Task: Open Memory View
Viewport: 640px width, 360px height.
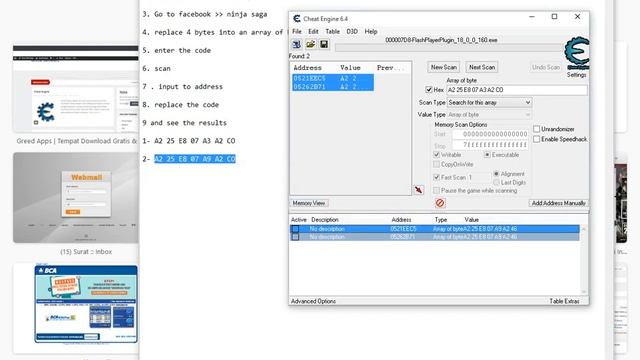Action: coord(309,203)
